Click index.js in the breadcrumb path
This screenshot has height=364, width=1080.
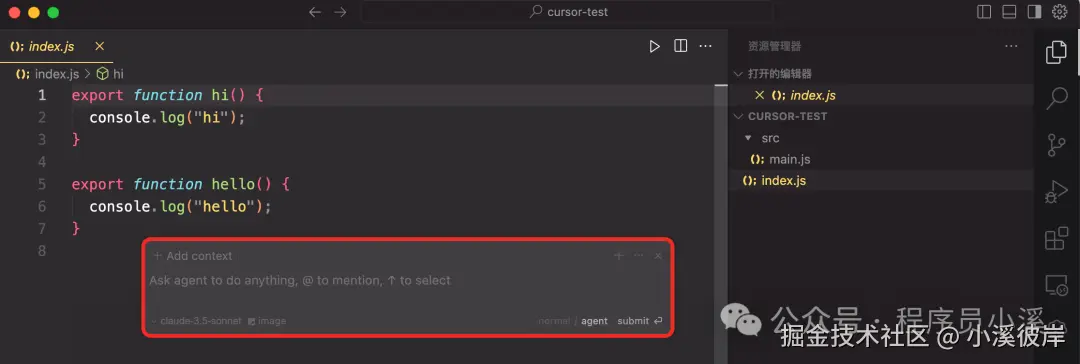click(x=57, y=74)
